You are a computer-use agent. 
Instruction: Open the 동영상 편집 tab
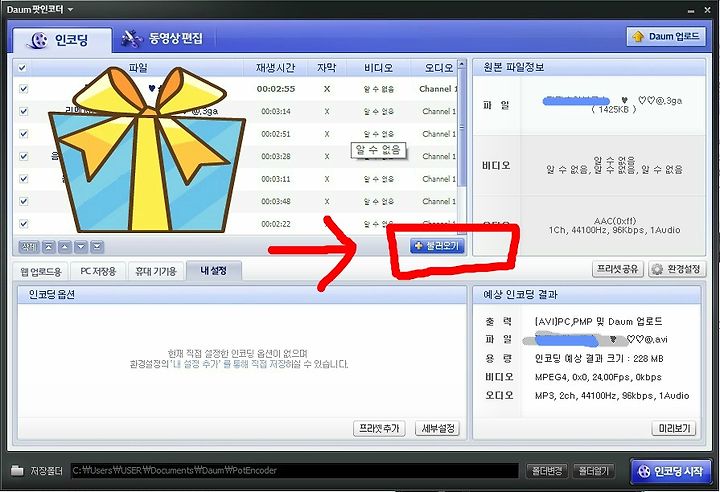[x=162, y=38]
